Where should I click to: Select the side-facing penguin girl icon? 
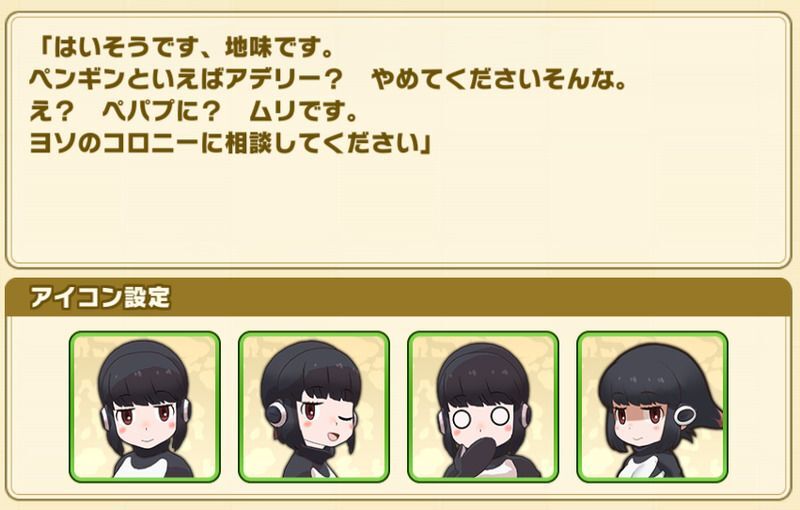pyautogui.click(x=652, y=406)
